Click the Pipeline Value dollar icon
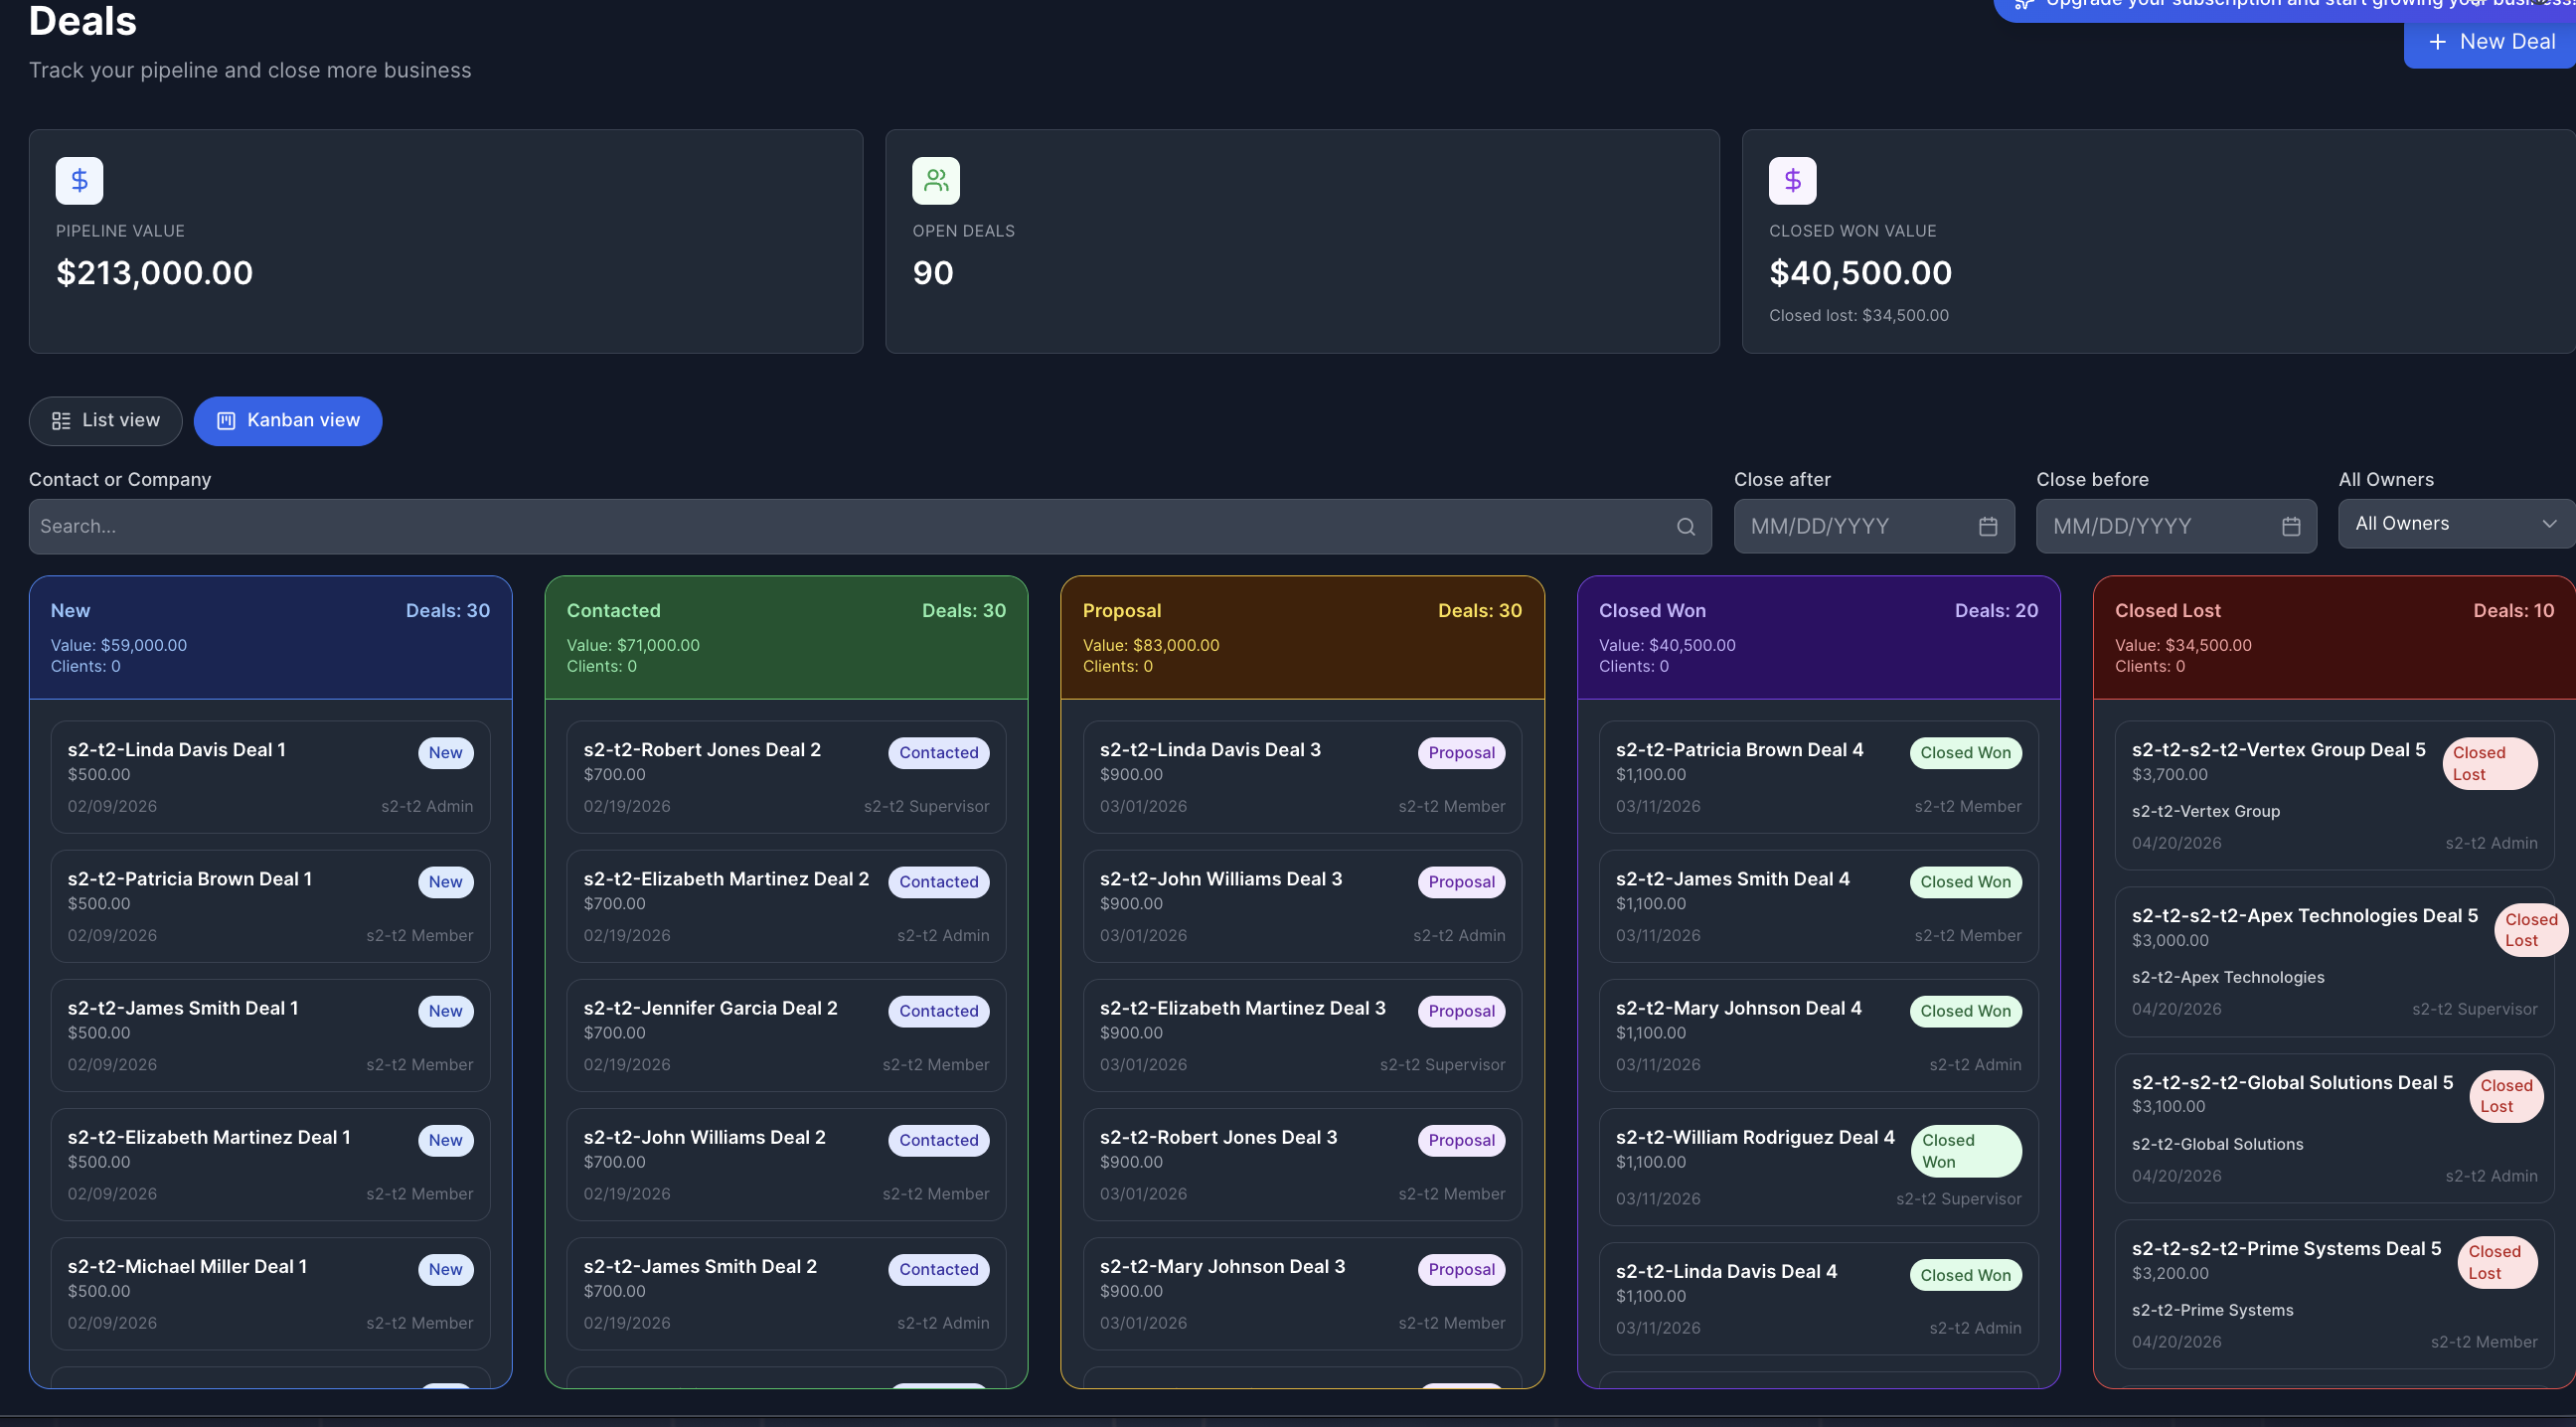Viewport: 2576px width, 1427px height. coord(79,181)
